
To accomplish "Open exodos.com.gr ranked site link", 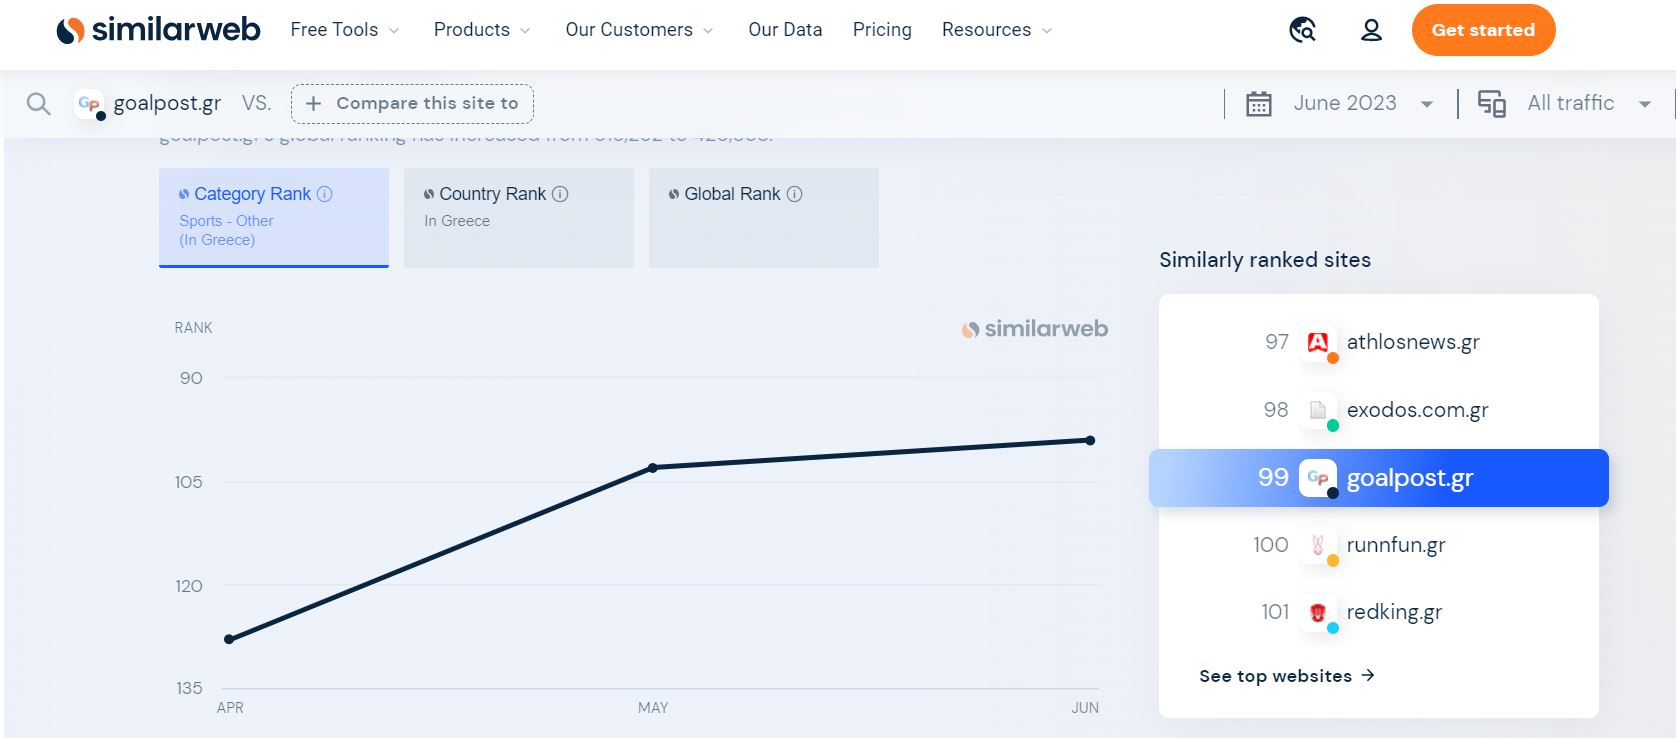I will (1417, 410).
